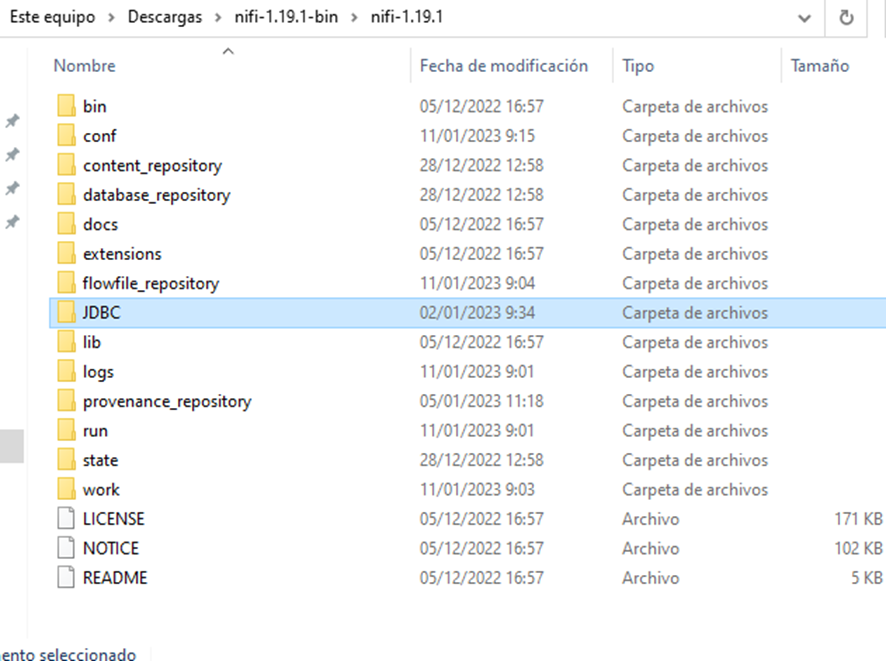886x661 pixels.
Task: Navigate to Este equipo in address bar
Action: point(53,17)
